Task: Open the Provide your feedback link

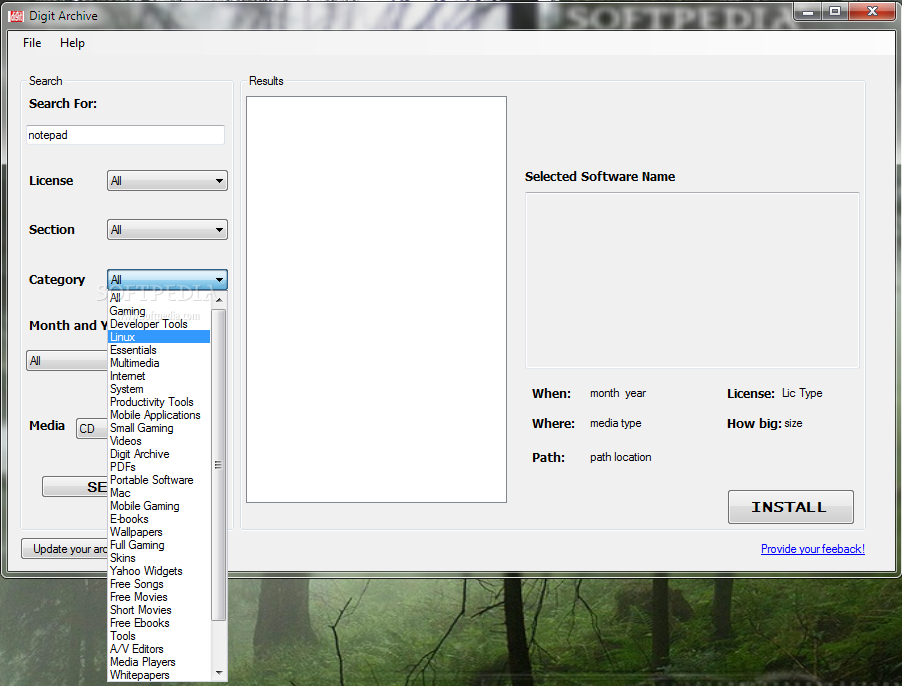Action: [812, 549]
